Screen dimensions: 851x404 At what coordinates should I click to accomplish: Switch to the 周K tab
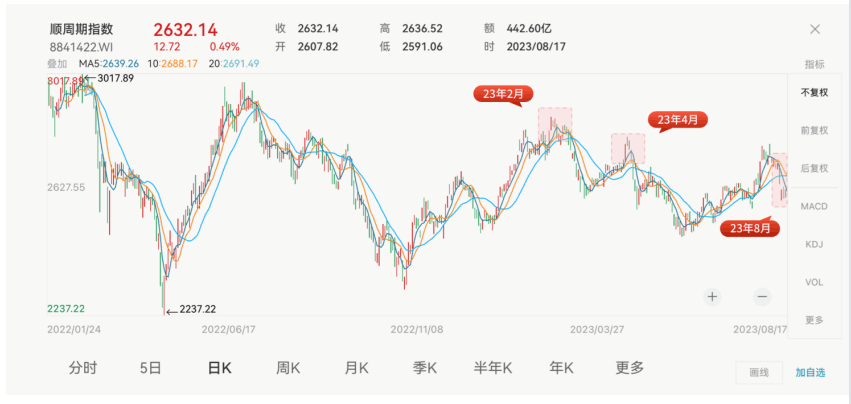pos(288,367)
